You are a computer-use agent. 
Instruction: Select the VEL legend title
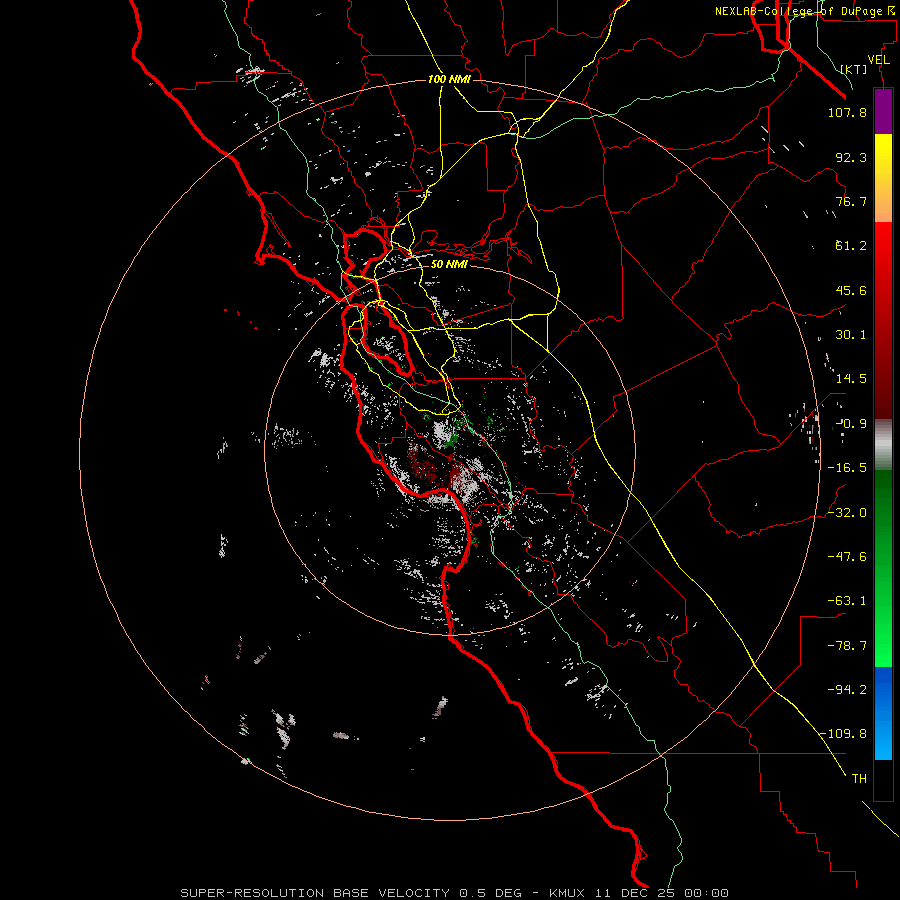(x=879, y=60)
